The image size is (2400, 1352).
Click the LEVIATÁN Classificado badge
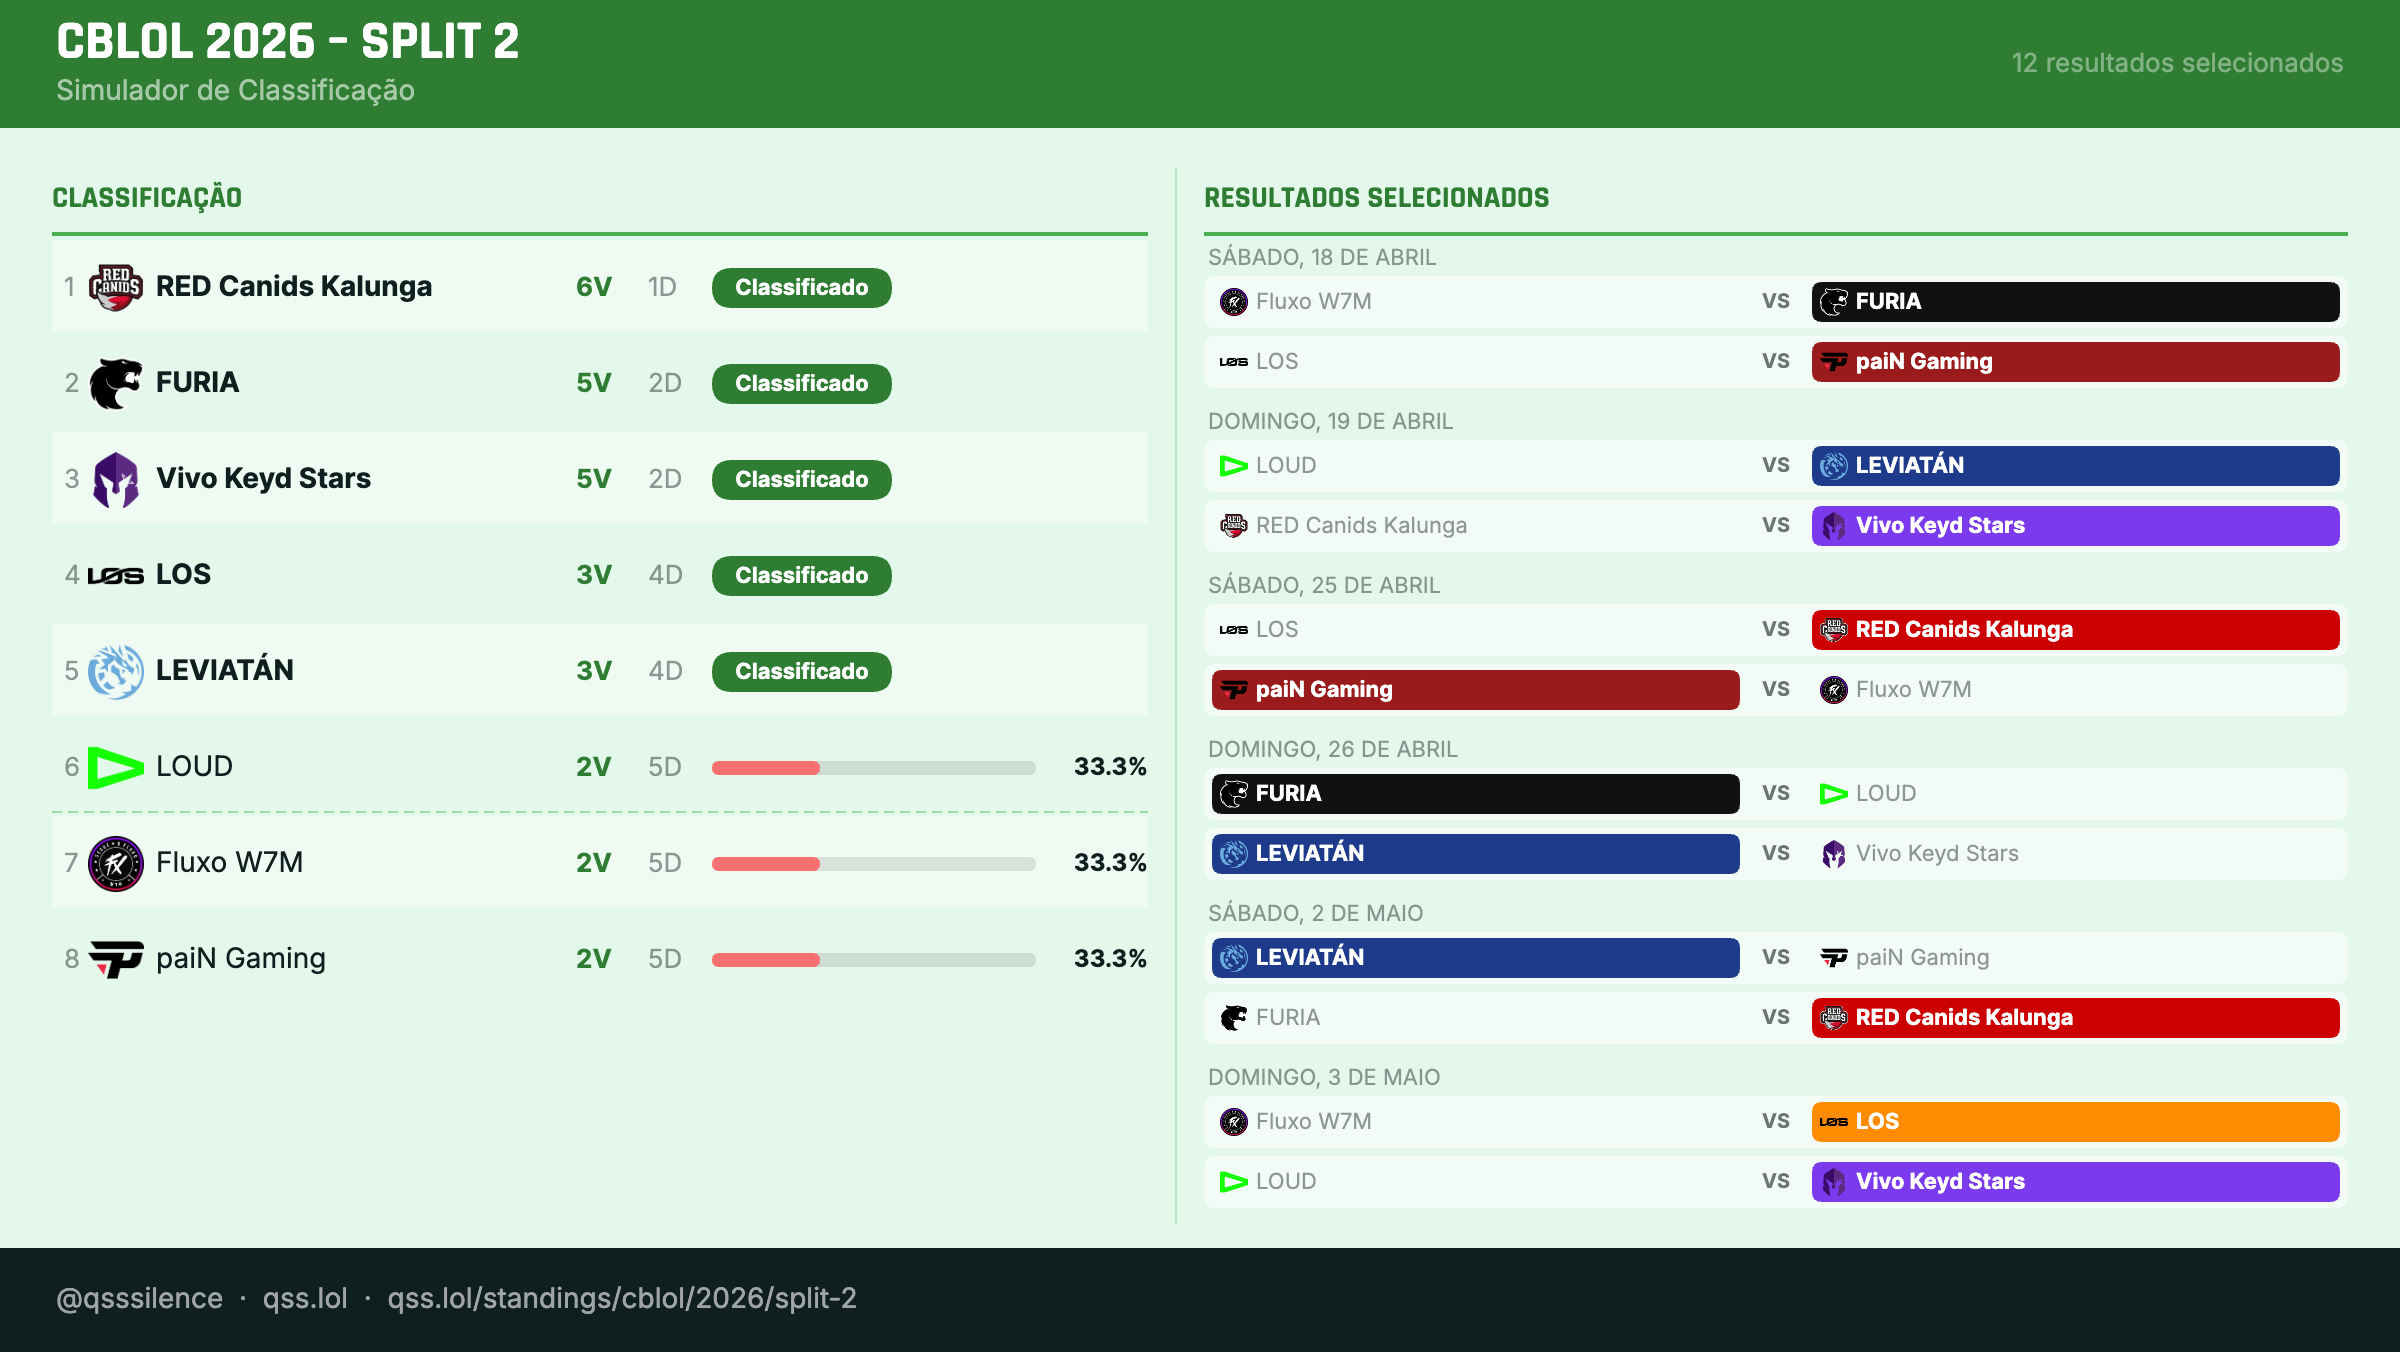(x=801, y=671)
